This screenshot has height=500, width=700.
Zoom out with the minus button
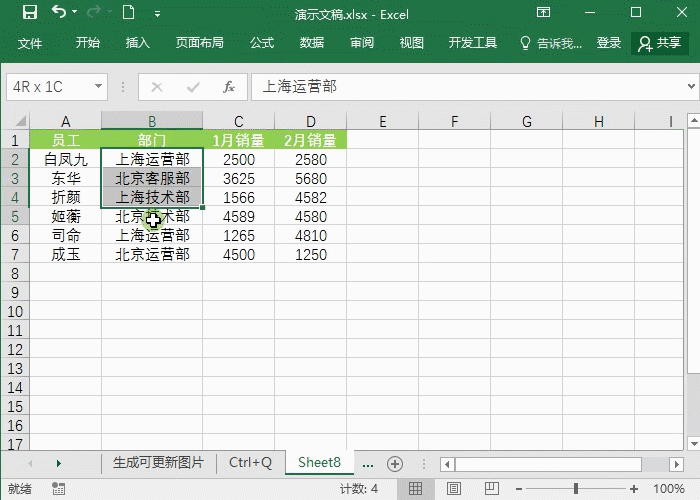coord(519,489)
